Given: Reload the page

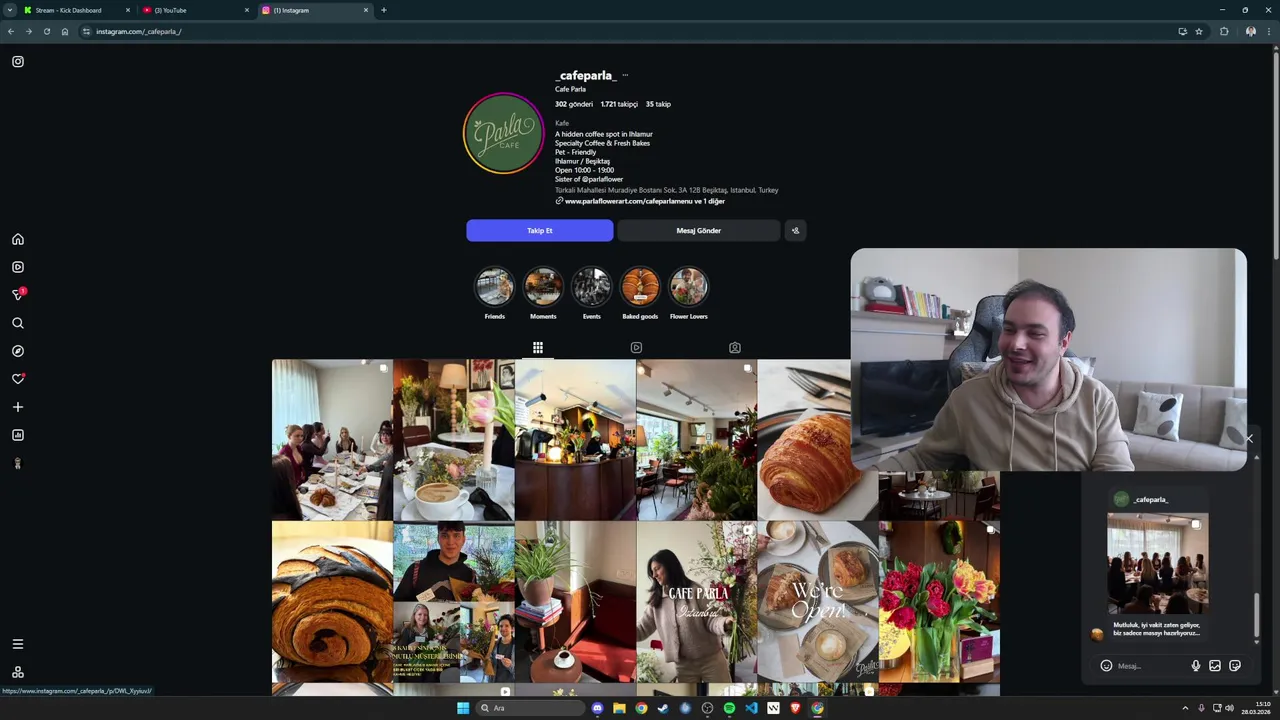Looking at the screenshot, I should click(x=46, y=31).
